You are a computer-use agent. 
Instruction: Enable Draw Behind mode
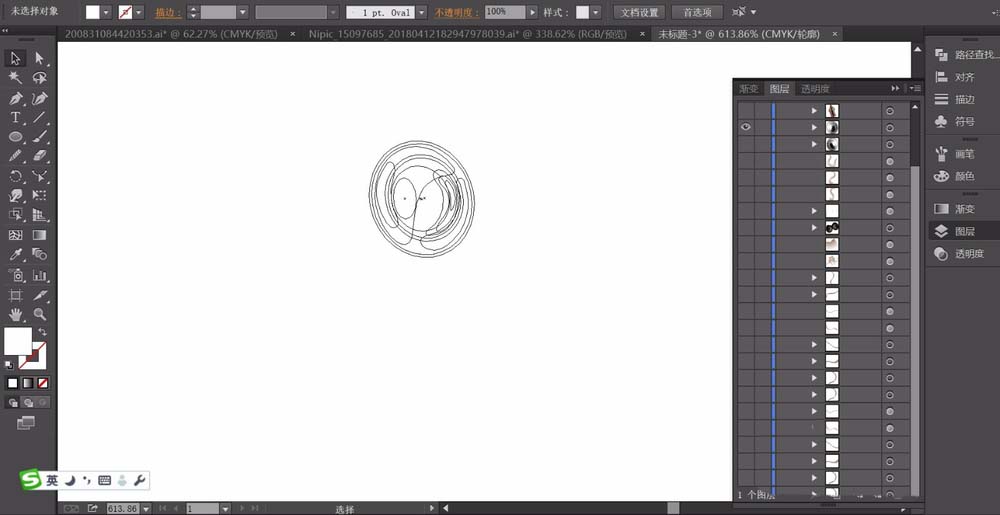click(x=28, y=403)
